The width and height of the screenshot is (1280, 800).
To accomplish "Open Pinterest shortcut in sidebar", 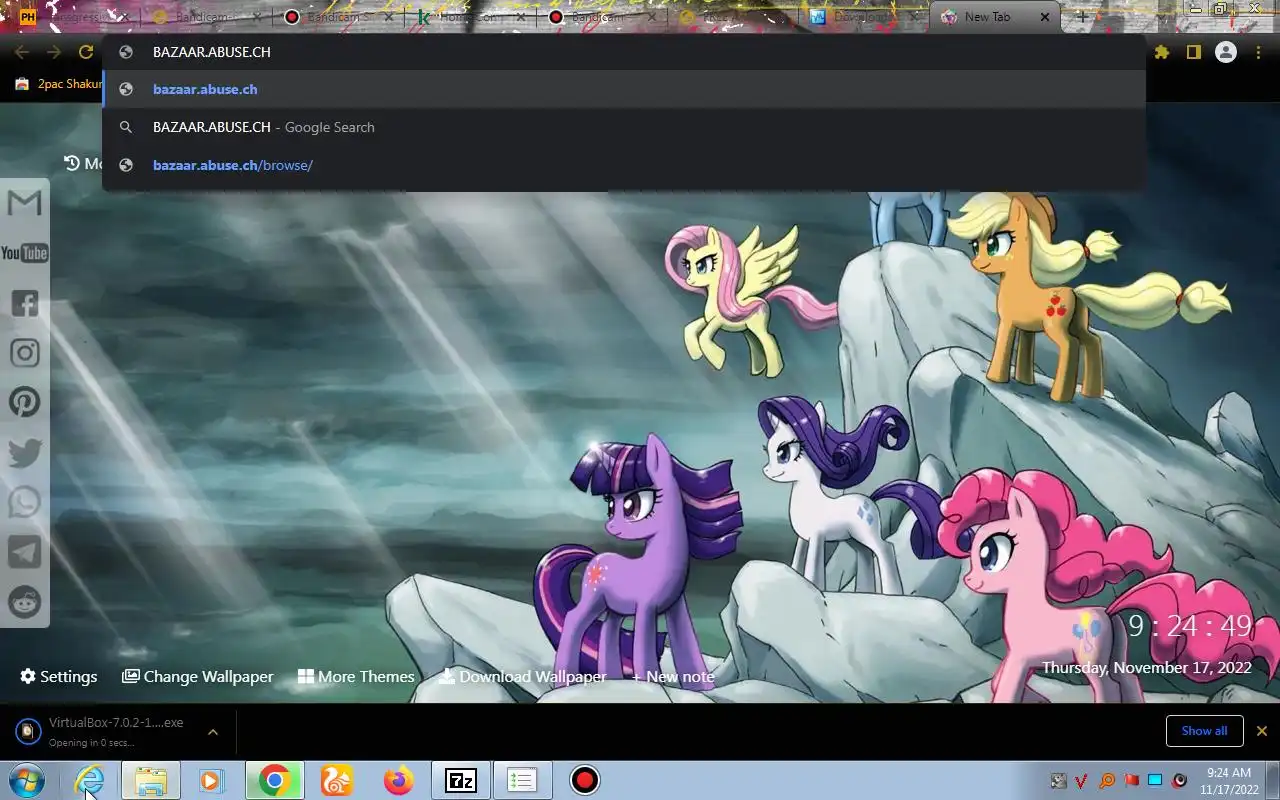I will point(25,402).
